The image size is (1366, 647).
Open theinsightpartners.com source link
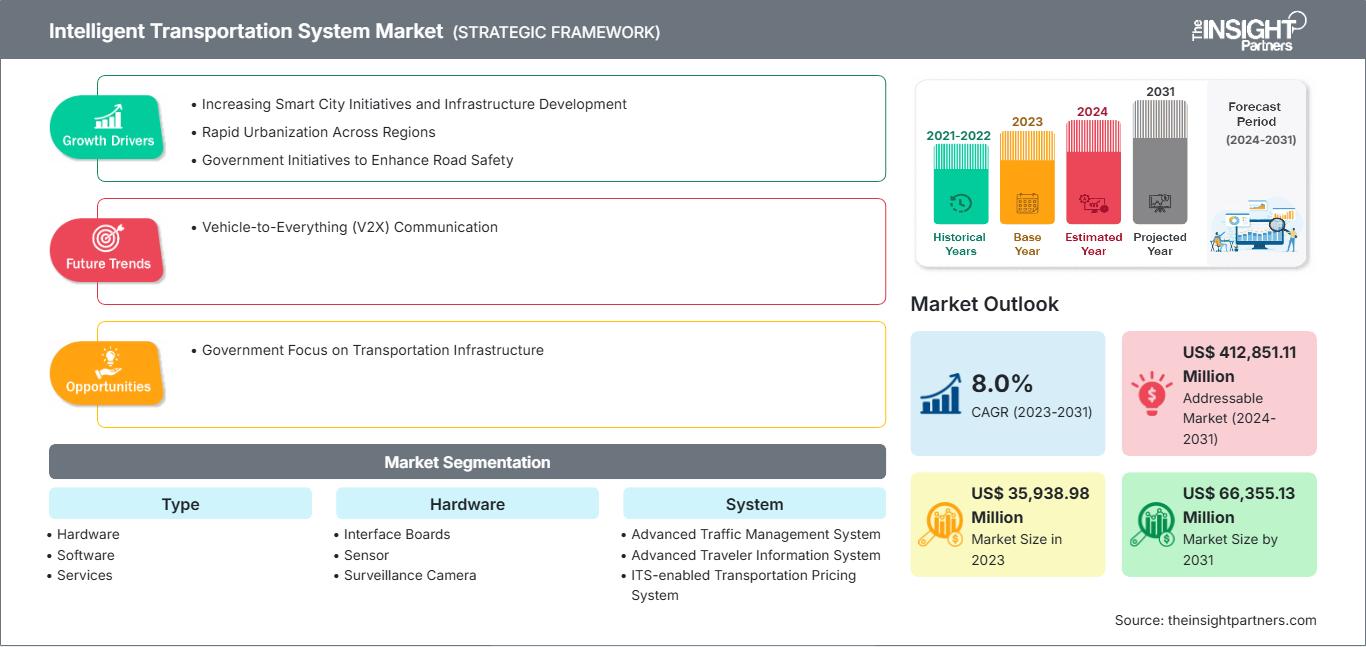(x=1243, y=620)
